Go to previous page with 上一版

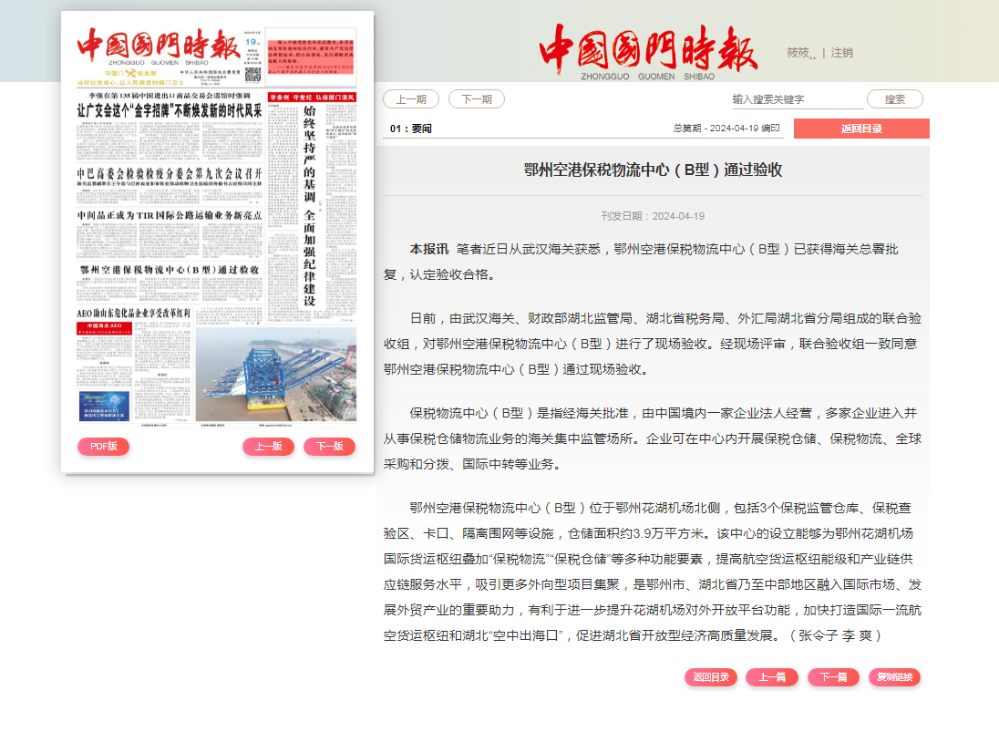pyautogui.click(x=268, y=446)
